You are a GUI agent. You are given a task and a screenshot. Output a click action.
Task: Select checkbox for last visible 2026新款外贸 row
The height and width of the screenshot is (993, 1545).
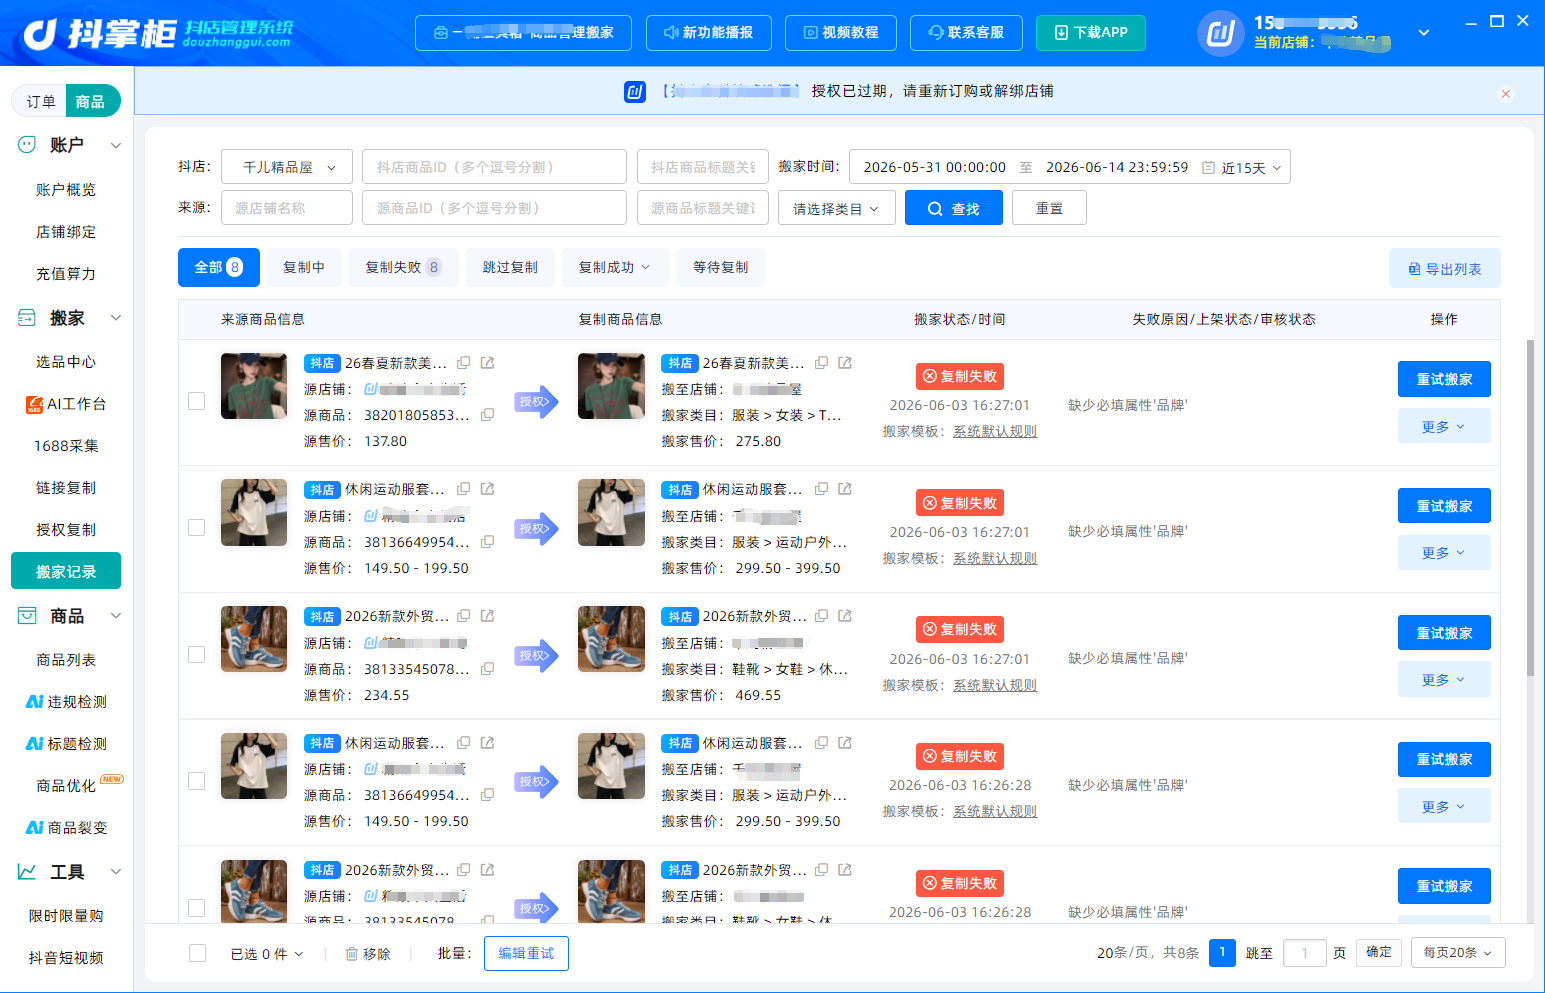(x=197, y=908)
